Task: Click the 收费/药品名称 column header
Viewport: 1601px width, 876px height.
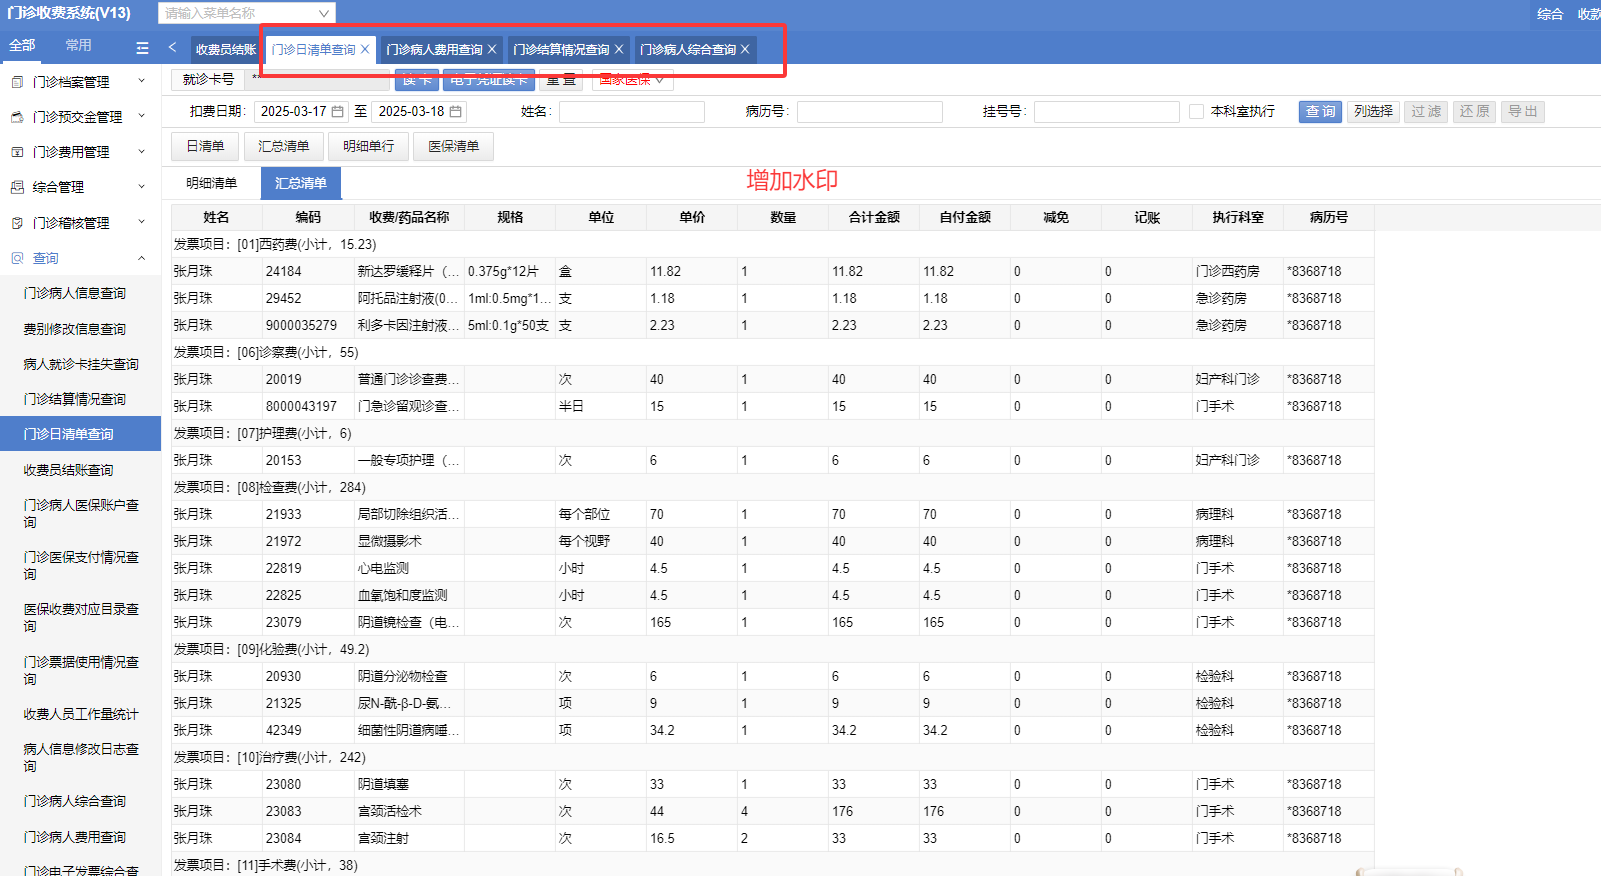Action: pyautogui.click(x=409, y=217)
